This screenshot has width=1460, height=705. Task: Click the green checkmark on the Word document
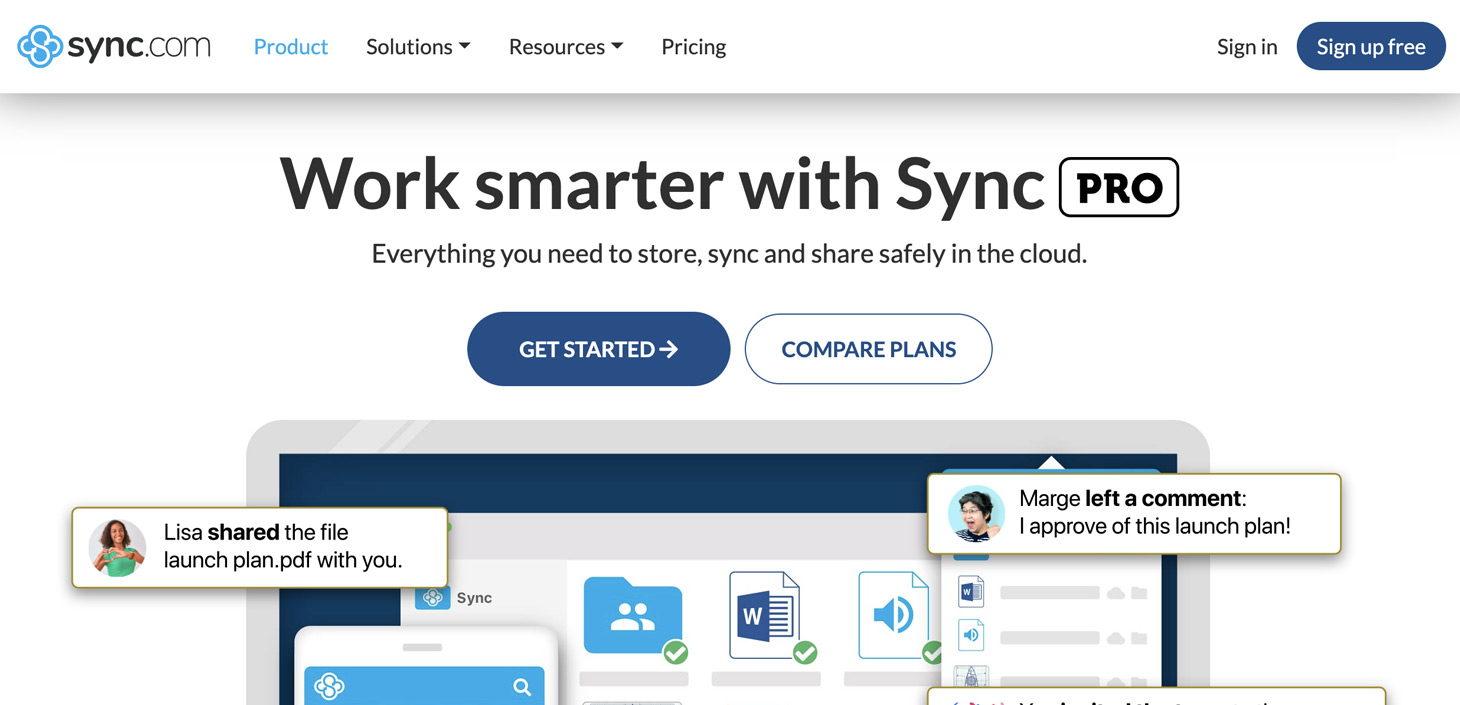806,653
